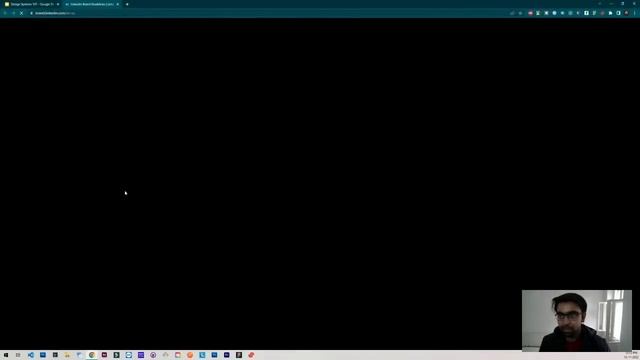Focus the browser address bar
The height and width of the screenshot is (360, 640).
[269, 13]
